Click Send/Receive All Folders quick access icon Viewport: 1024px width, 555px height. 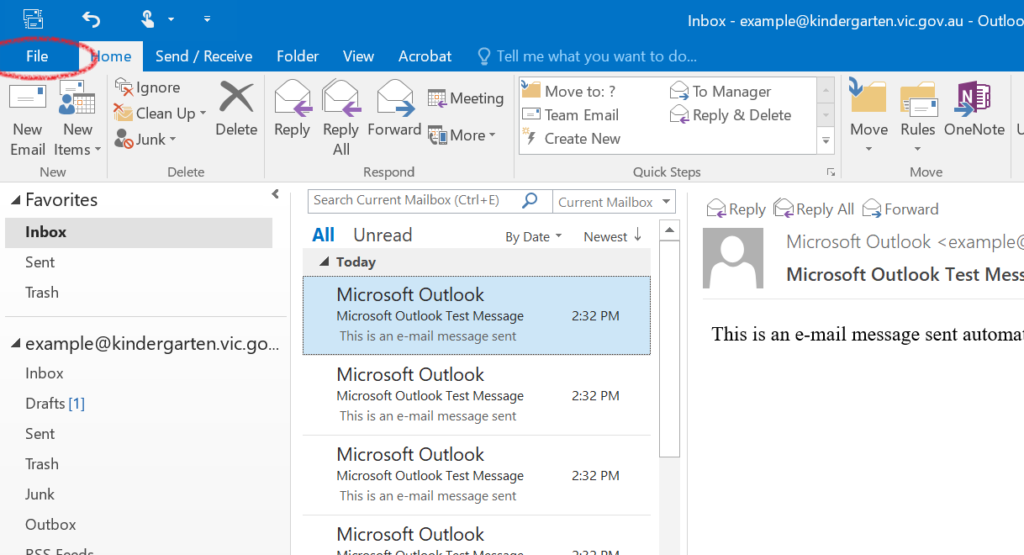(33, 19)
